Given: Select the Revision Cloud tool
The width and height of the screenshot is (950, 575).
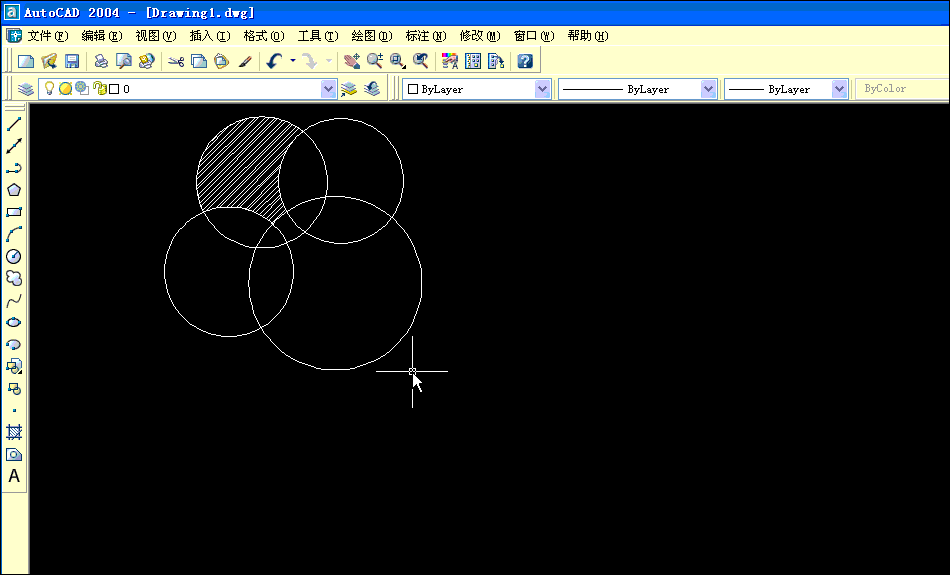Looking at the screenshot, I should point(14,278).
